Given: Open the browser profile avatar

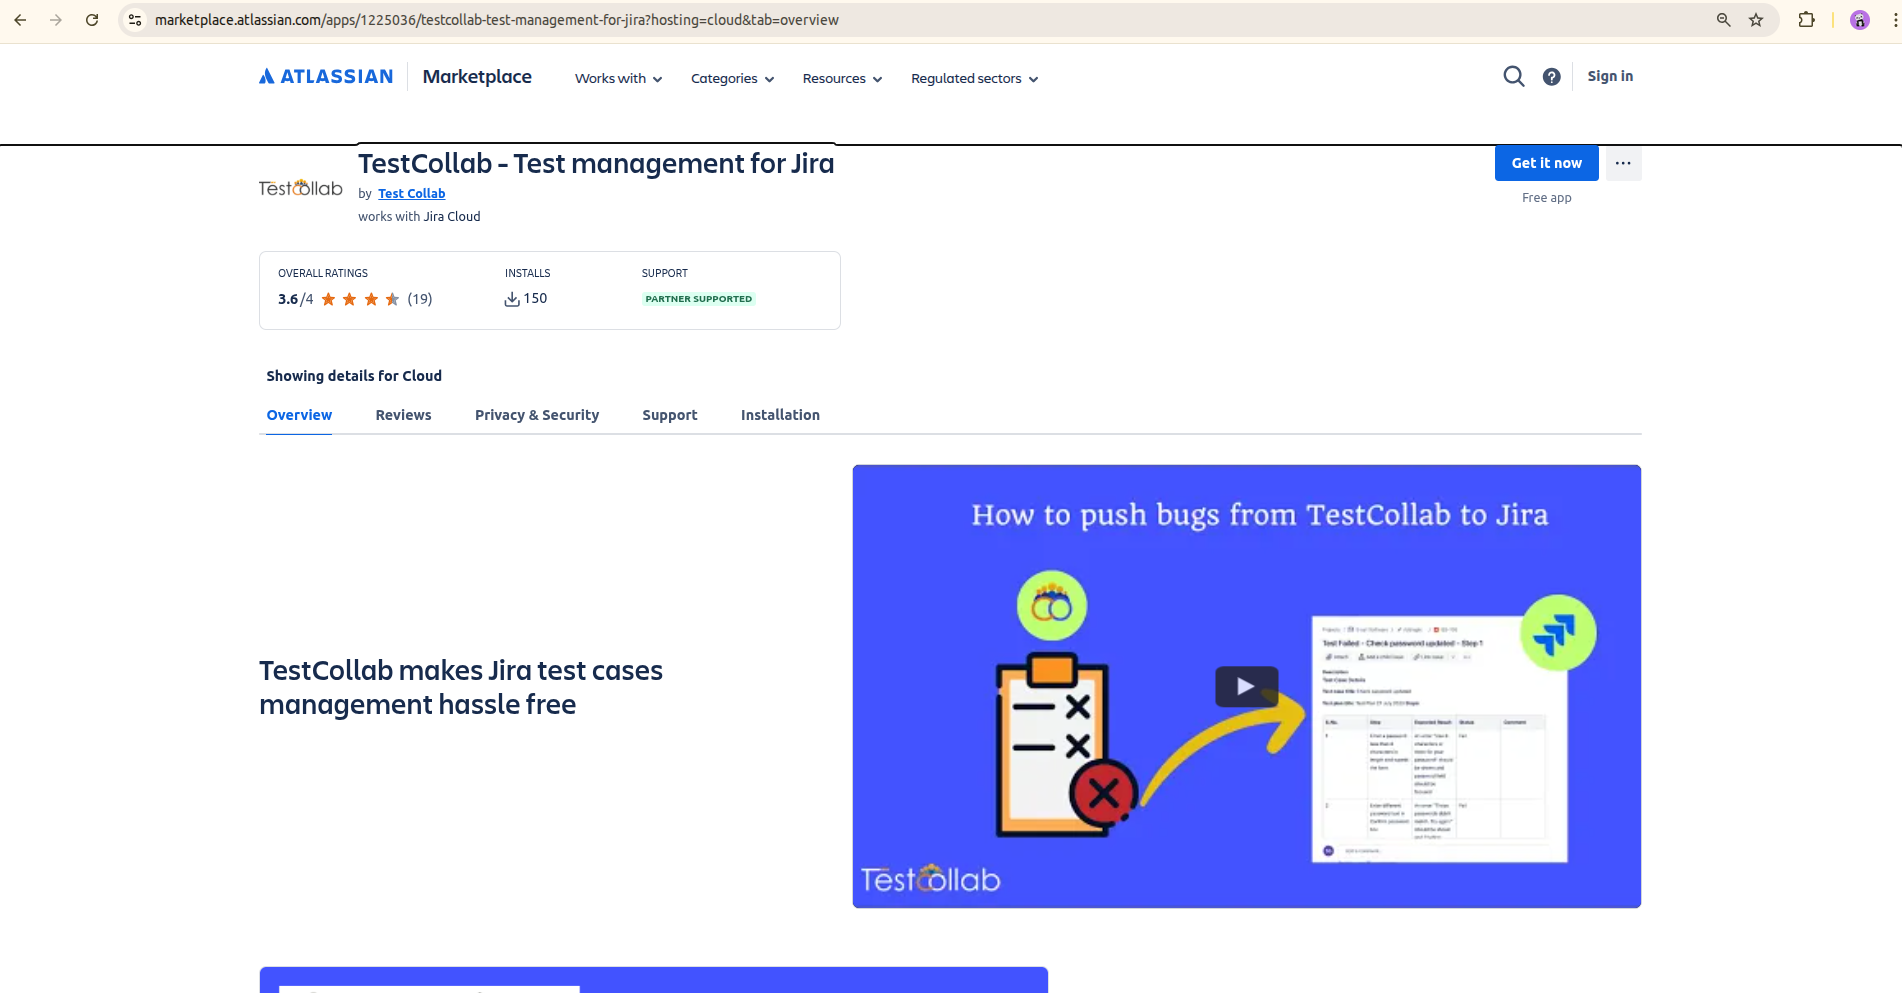Looking at the screenshot, I should point(1860,20).
